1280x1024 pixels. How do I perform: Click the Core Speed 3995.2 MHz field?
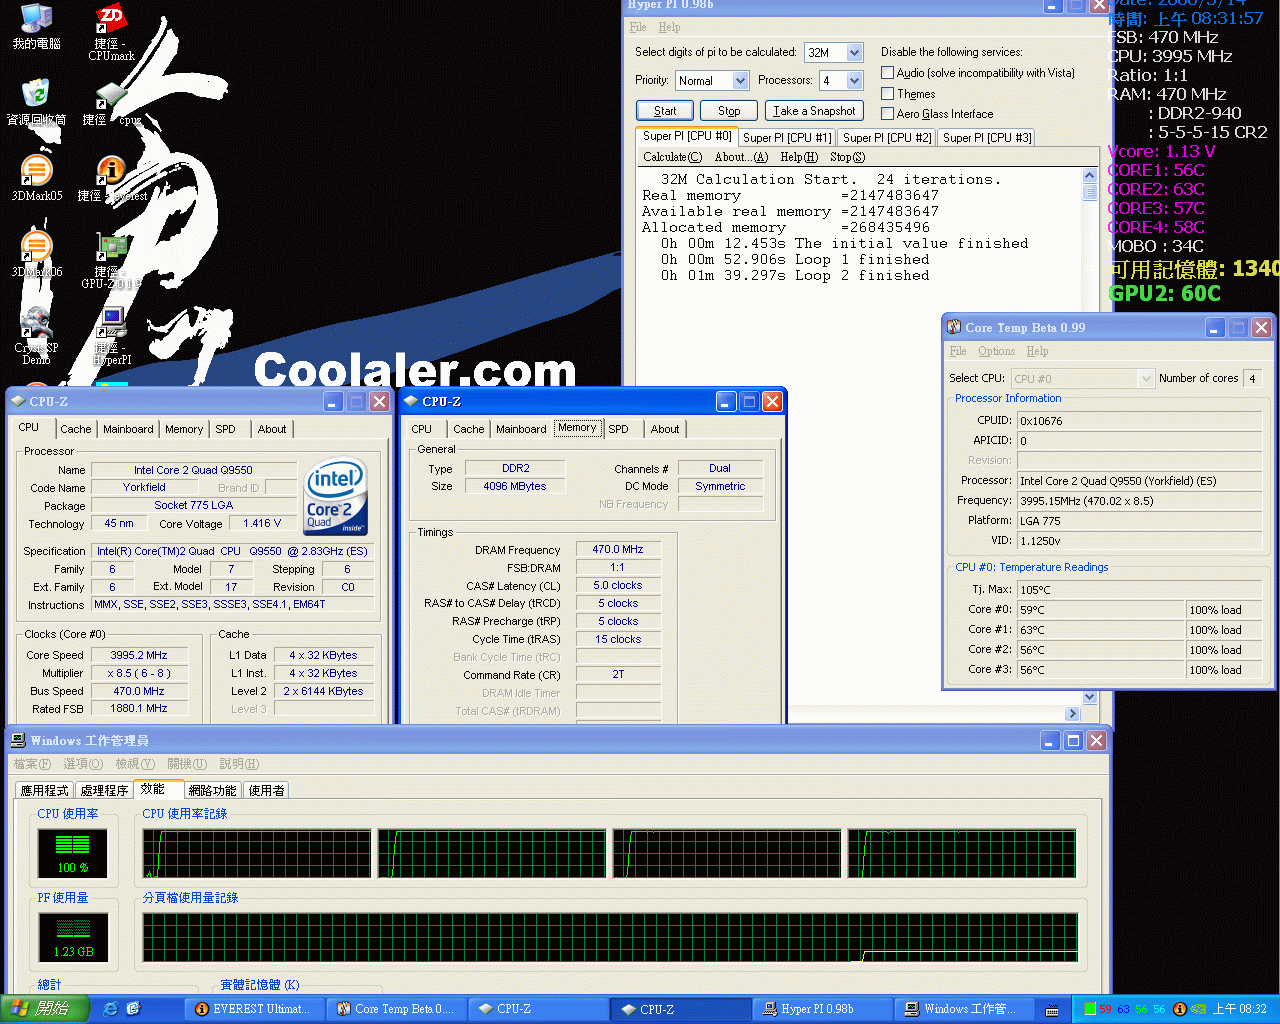tap(139, 655)
